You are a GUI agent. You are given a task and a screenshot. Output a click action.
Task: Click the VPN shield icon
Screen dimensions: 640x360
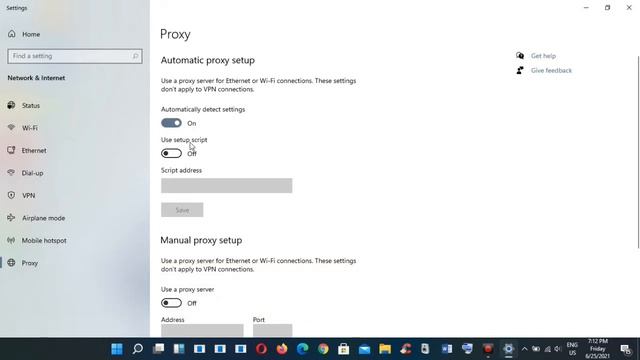[x=11, y=195]
